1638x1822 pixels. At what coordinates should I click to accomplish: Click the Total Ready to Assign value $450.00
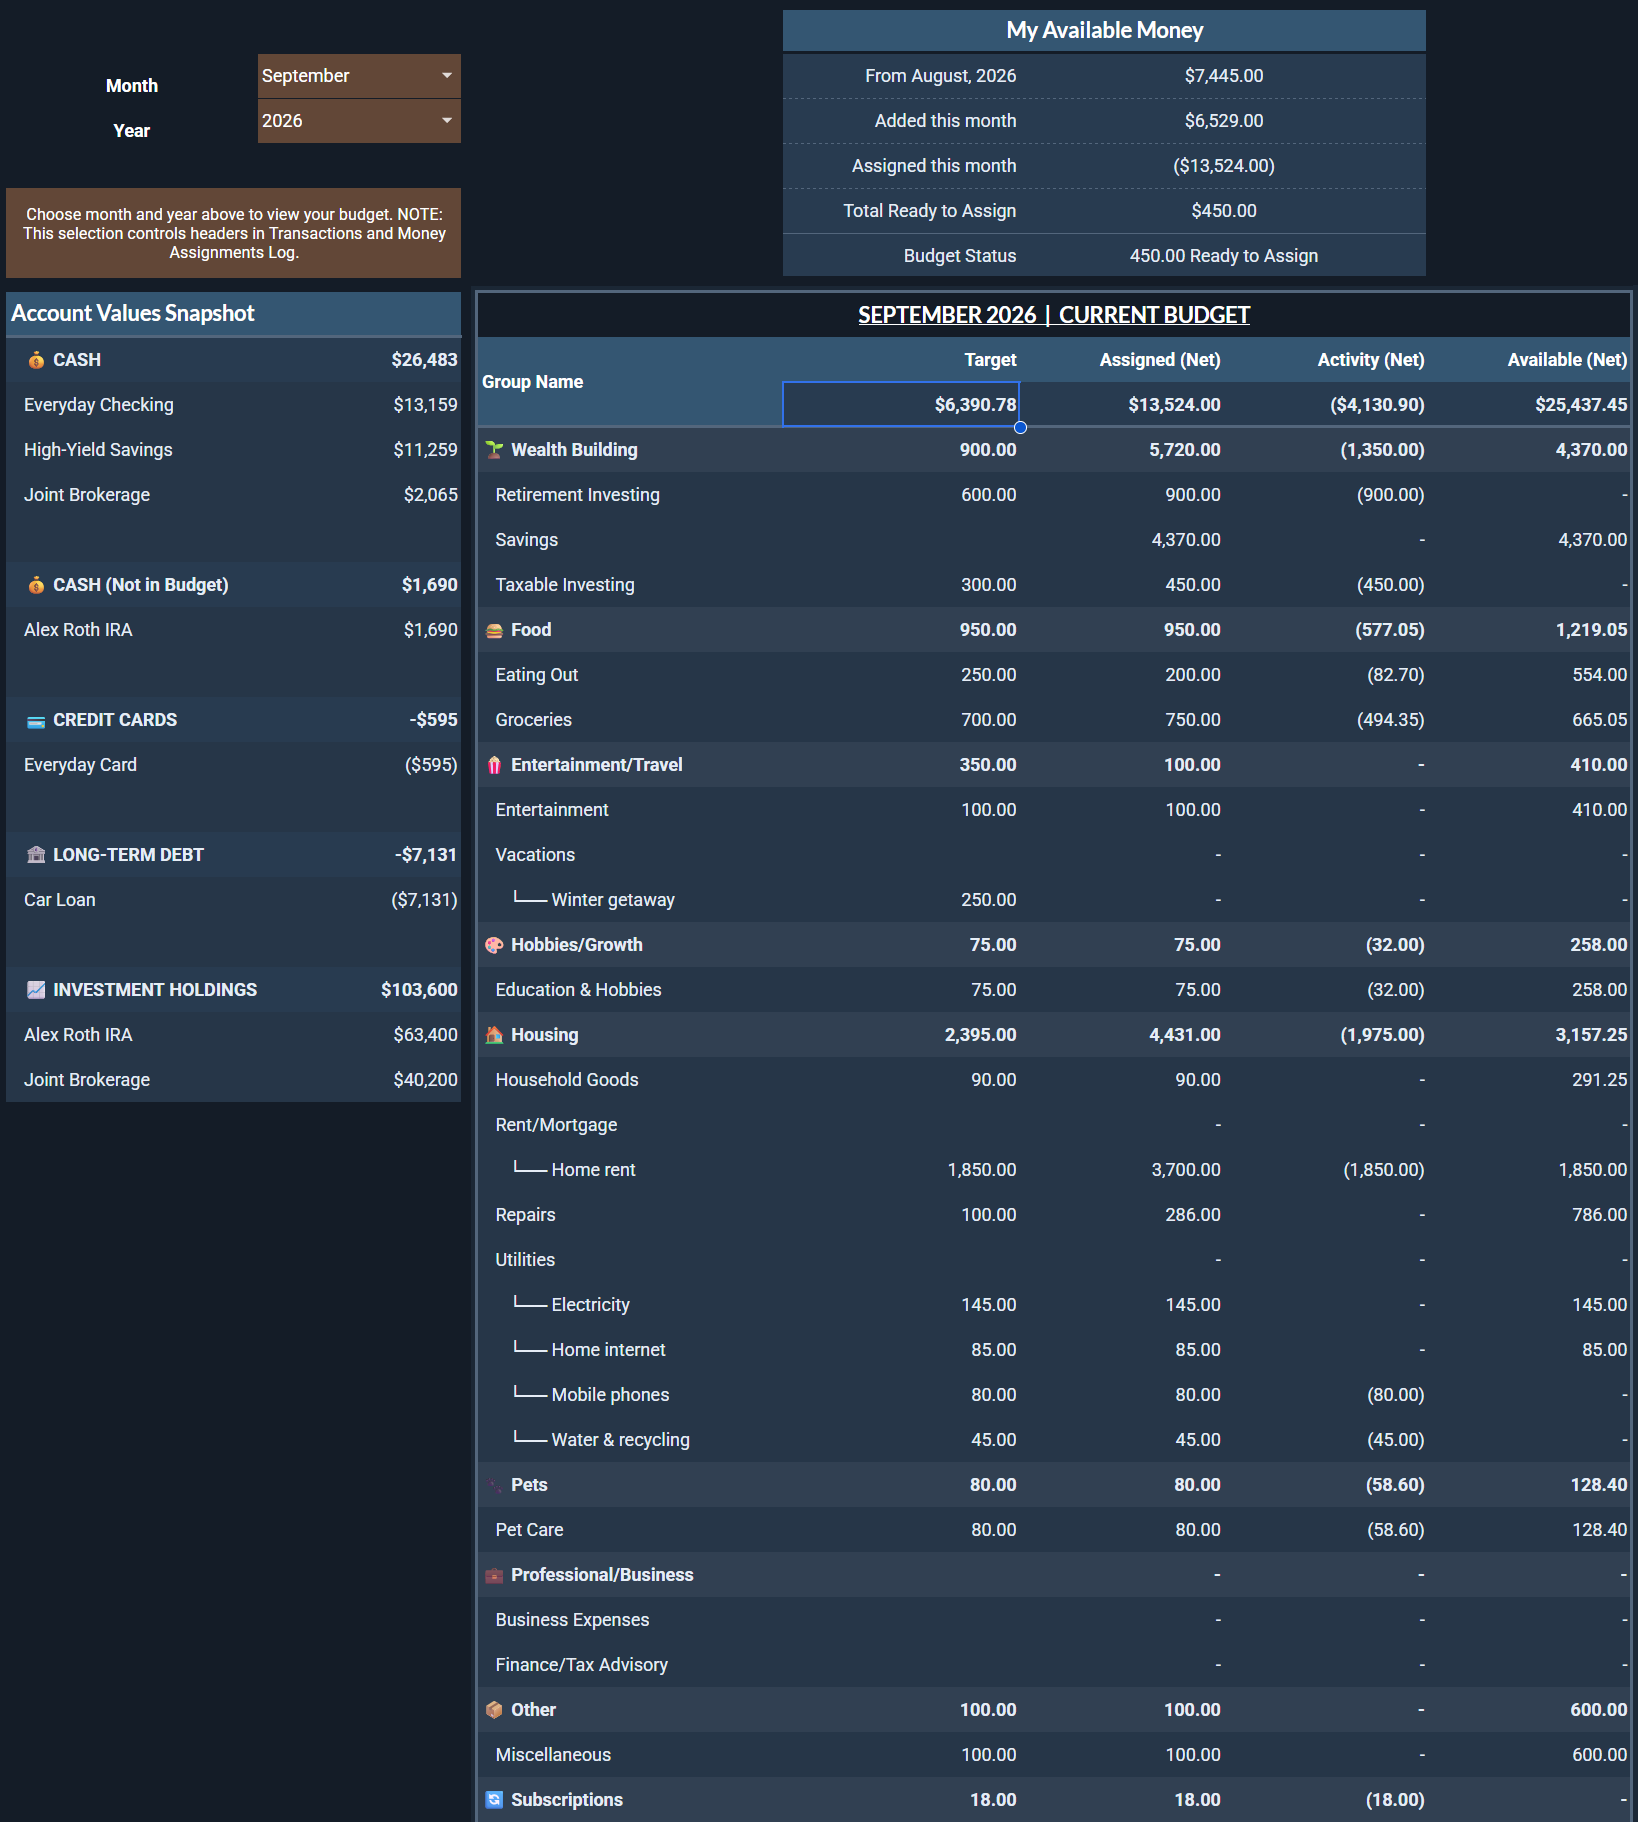pos(1224,211)
